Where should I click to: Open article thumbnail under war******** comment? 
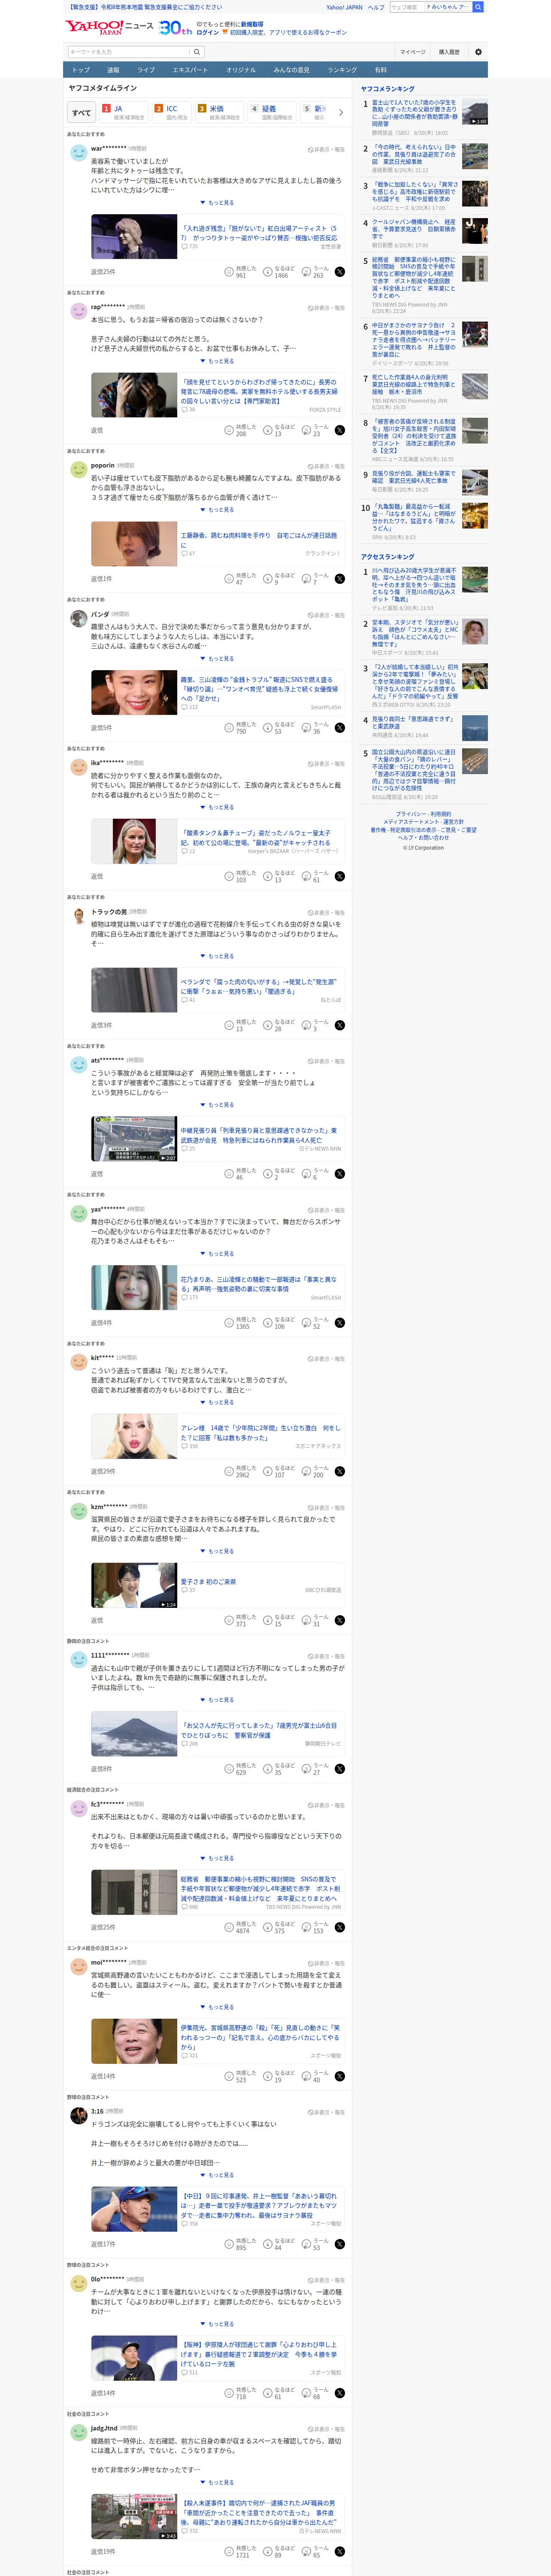pos(134,238)
